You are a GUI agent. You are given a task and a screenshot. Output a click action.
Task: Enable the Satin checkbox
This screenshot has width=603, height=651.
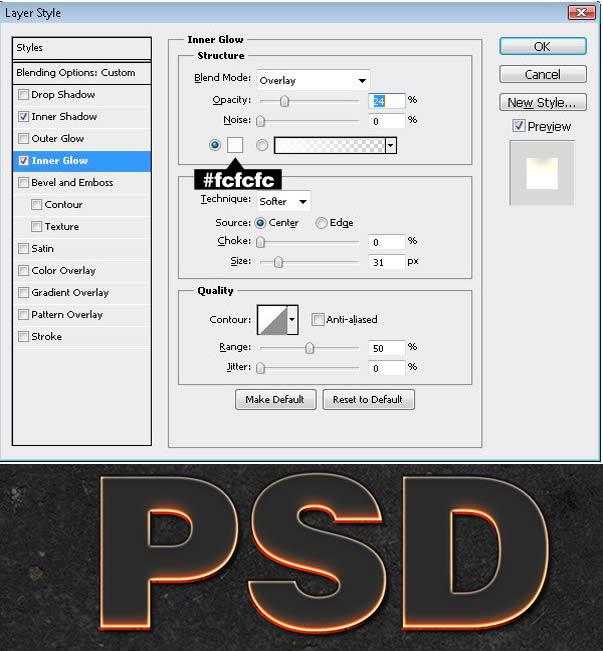[23, 249]
